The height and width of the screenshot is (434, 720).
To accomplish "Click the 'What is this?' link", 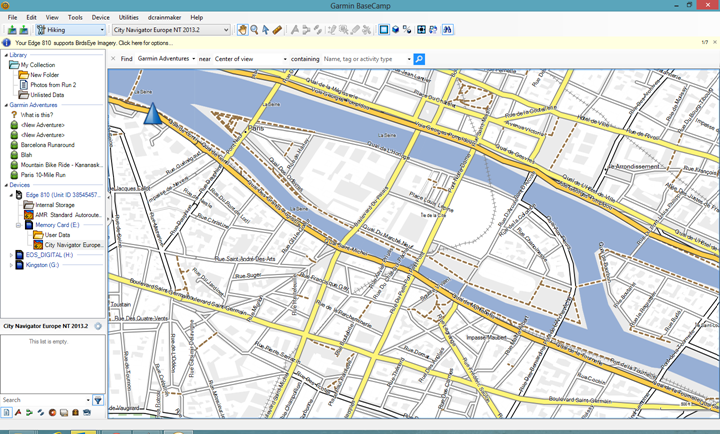I will tap(37, 115).
